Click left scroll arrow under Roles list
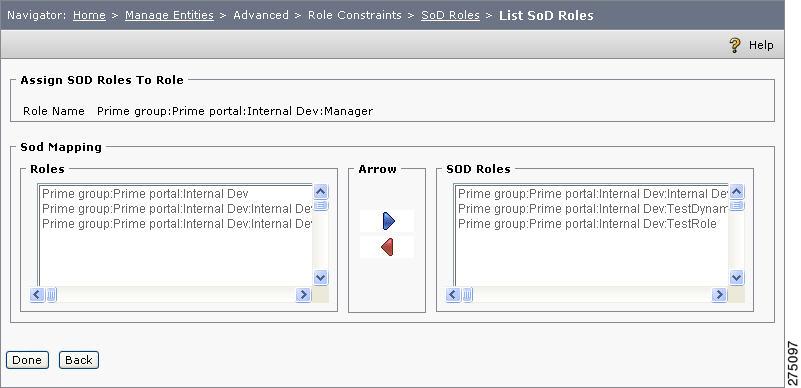 click(37, 295)
